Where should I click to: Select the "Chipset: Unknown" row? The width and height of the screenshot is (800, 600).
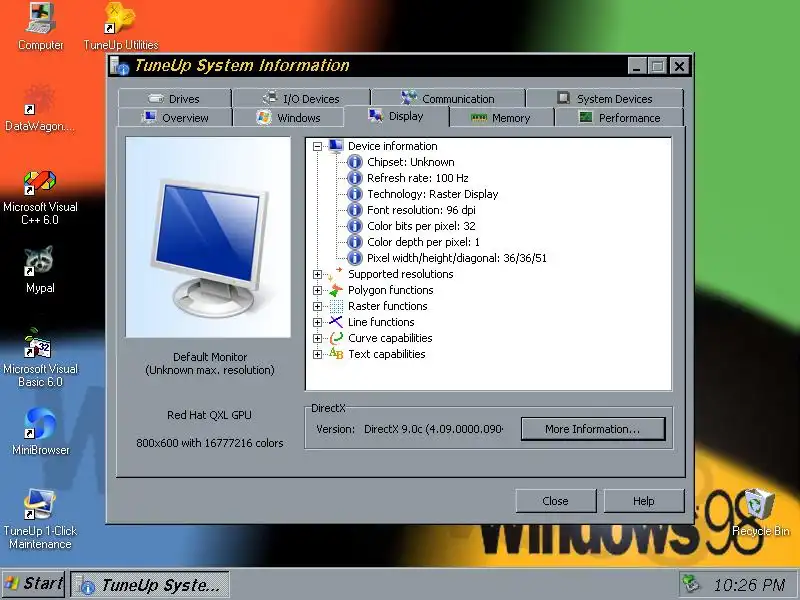tap(411, 162)
